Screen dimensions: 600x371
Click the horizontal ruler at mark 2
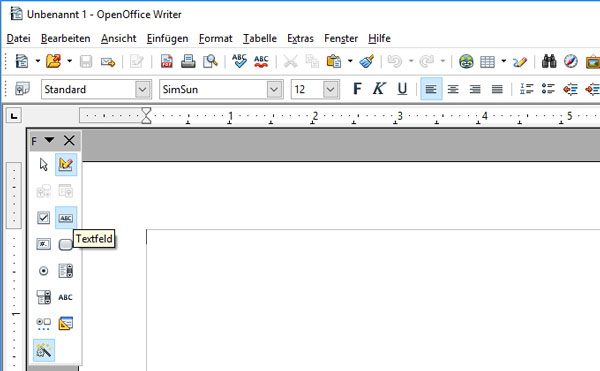315,116
